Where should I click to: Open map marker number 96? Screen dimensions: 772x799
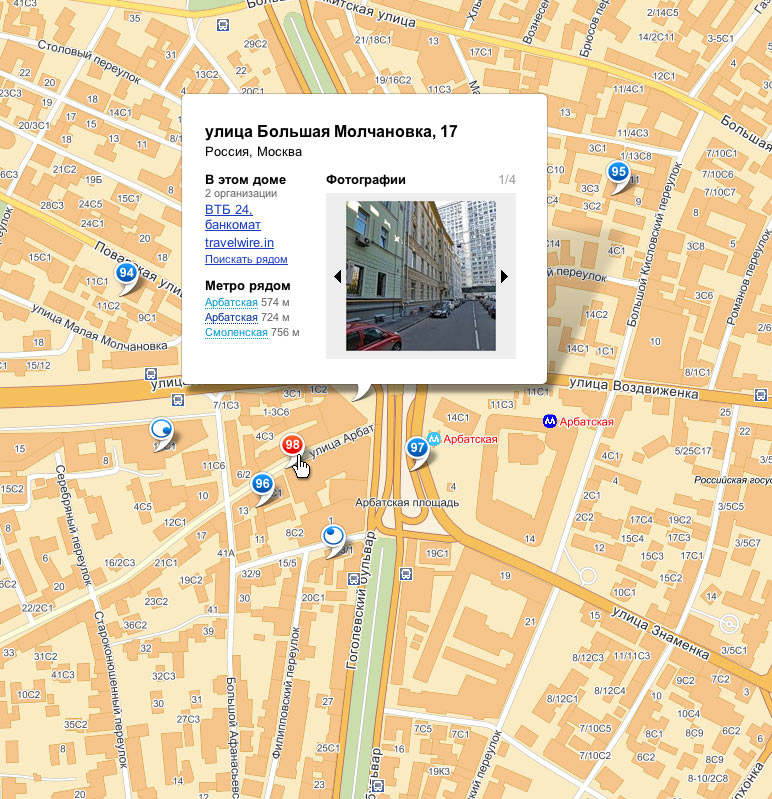262,484
